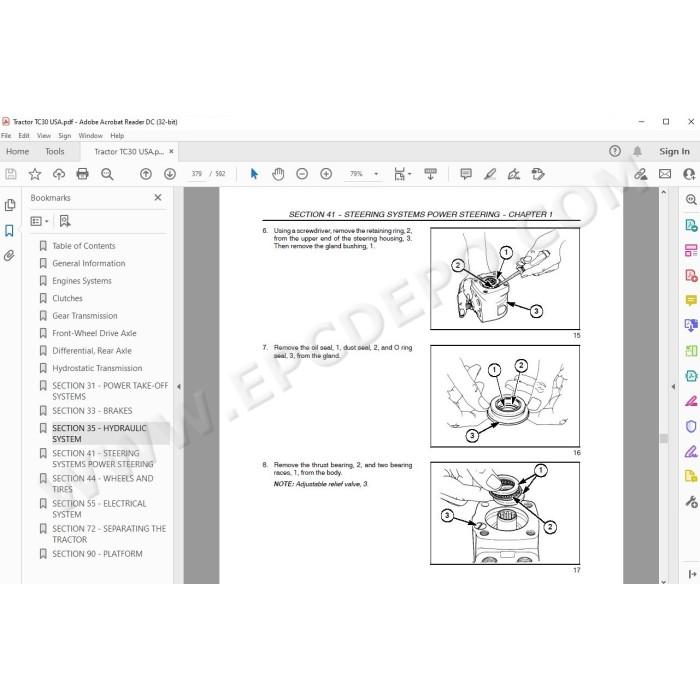Select the arrow selection tool
The width and height of the screenshot is (700, 700).
click(x=254, y=174)
